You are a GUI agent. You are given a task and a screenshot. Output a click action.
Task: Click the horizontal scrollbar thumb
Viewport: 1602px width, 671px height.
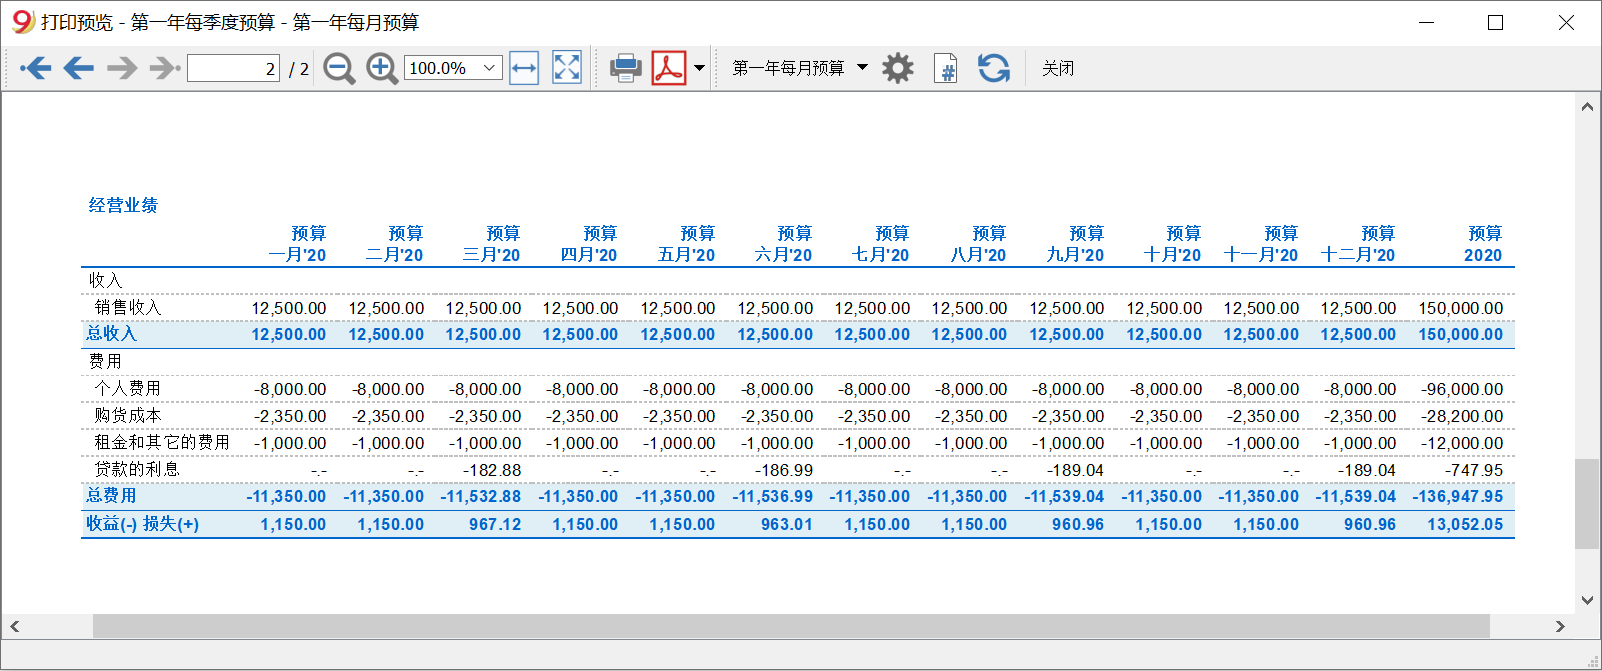[791, 626]
